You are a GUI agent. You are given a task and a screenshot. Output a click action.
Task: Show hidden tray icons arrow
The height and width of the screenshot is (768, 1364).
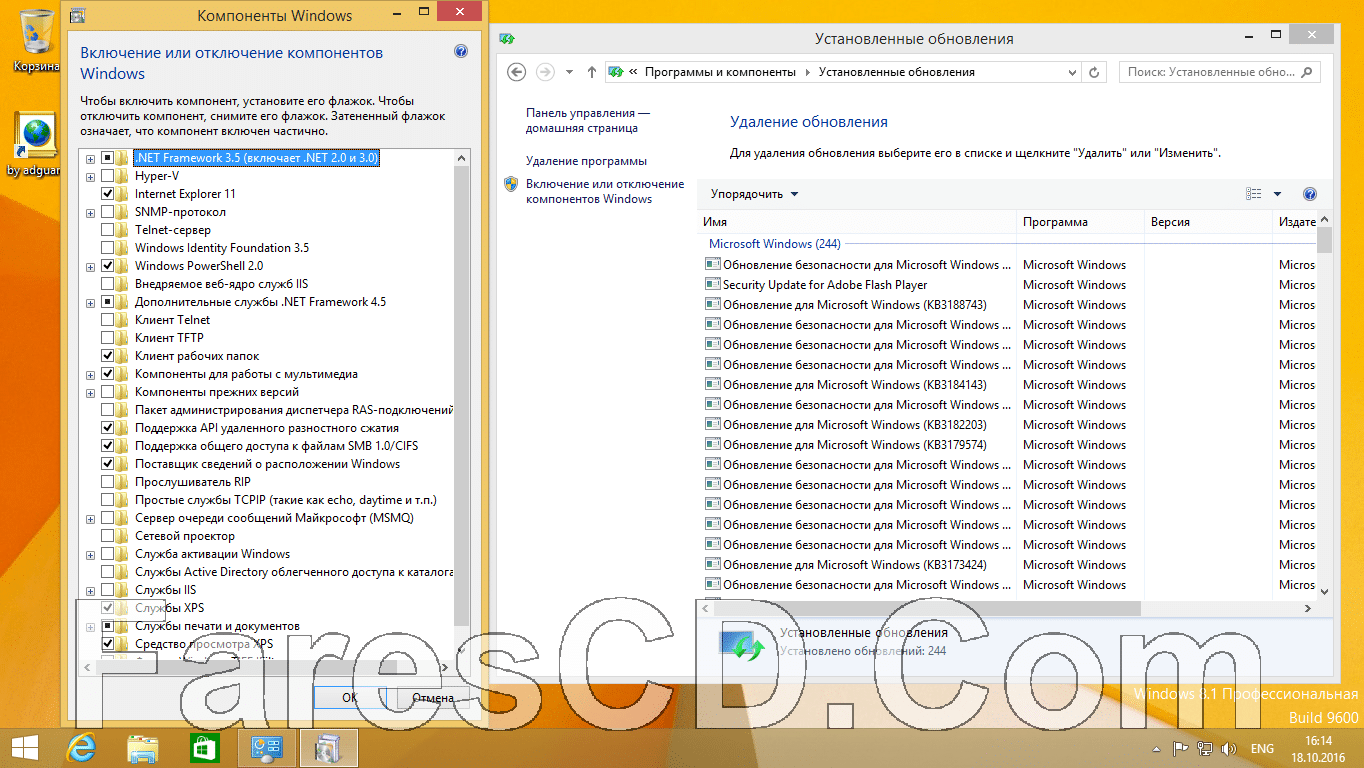pos(1159,748)
